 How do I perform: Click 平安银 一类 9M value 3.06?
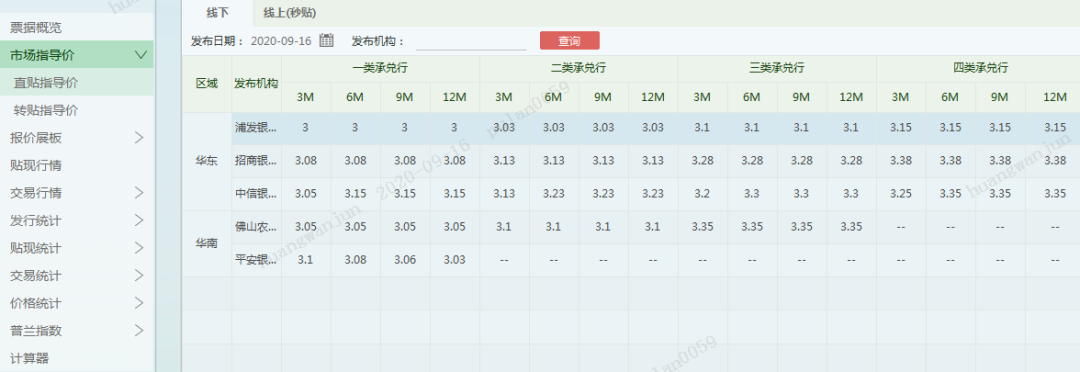[405, 260]
